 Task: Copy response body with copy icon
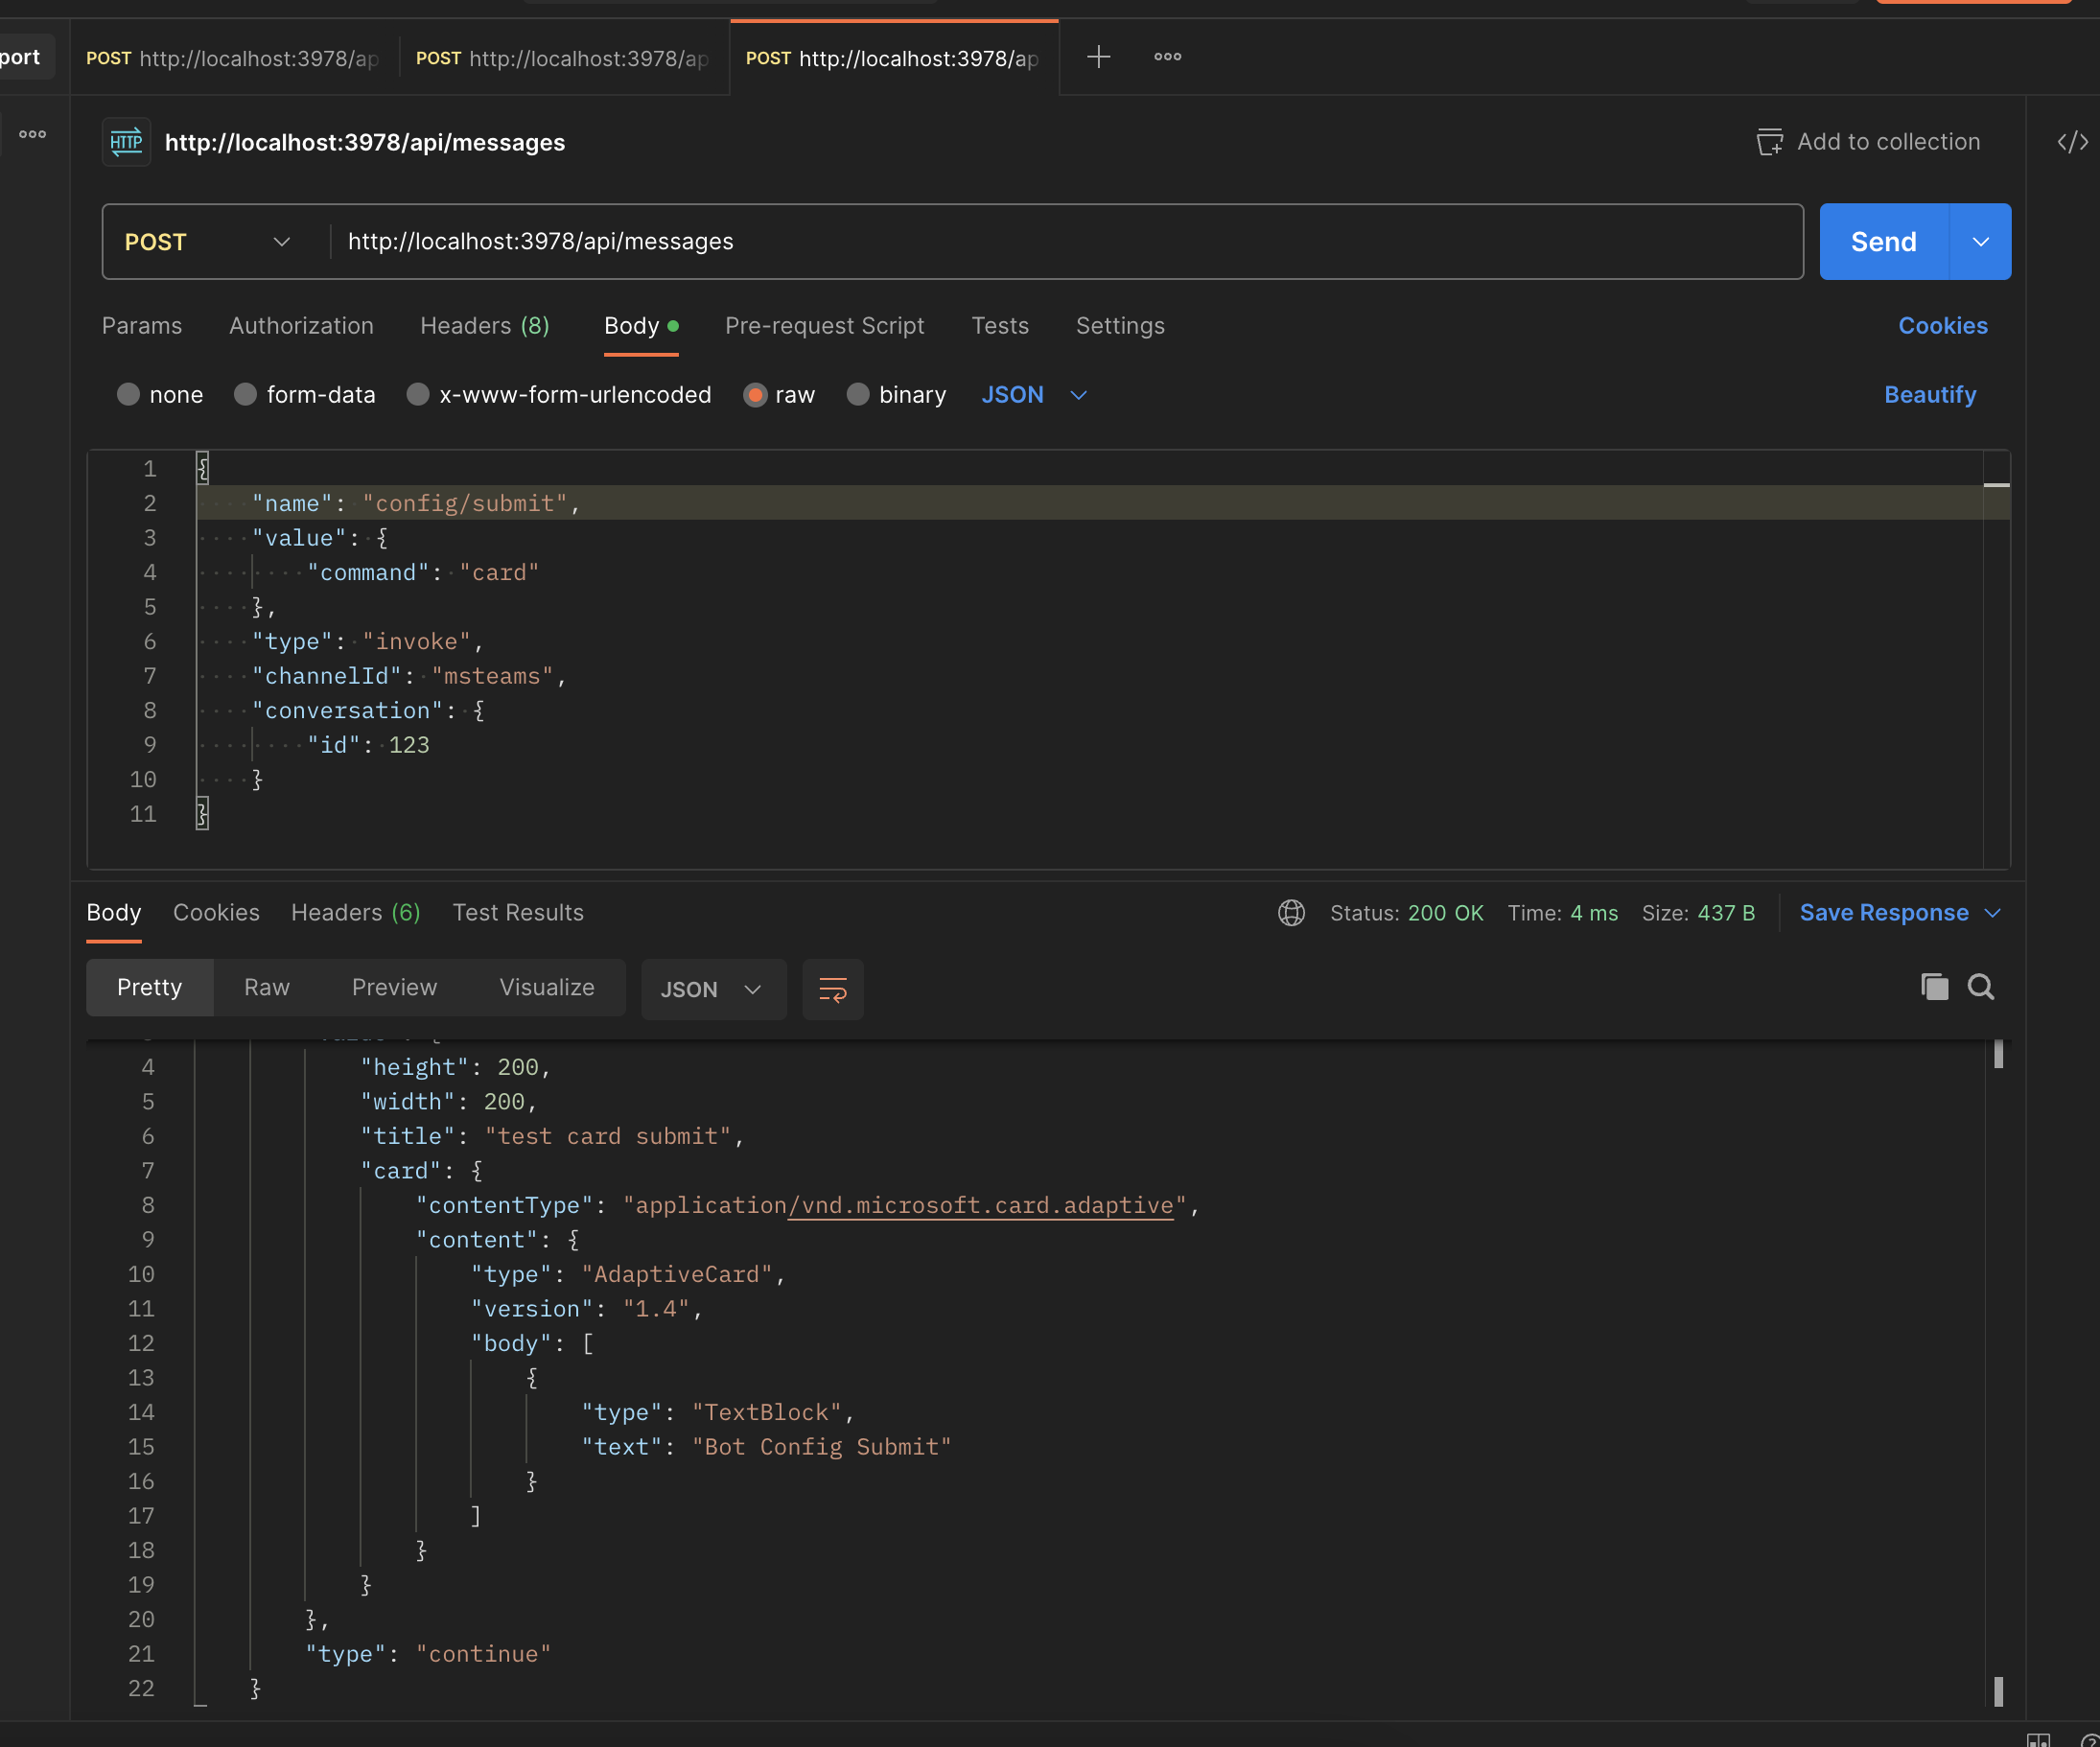[1934, 987]
